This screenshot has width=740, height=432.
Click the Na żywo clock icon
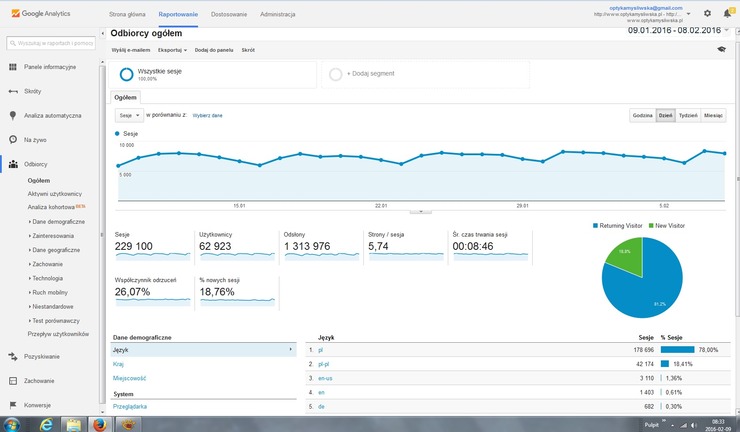point(13,139)
